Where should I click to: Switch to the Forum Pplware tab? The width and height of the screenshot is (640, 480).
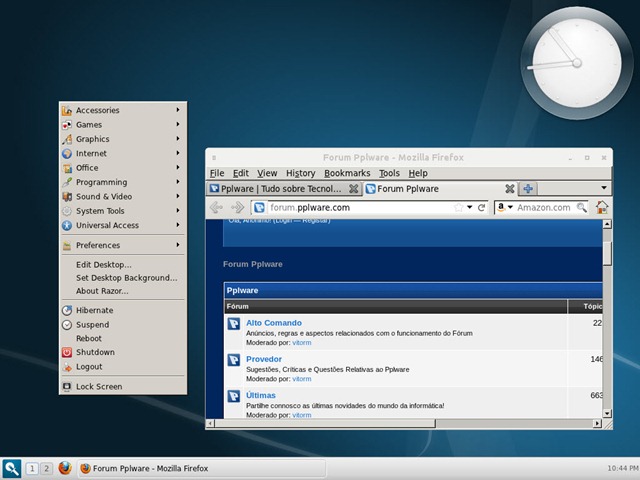pos(440,189)
